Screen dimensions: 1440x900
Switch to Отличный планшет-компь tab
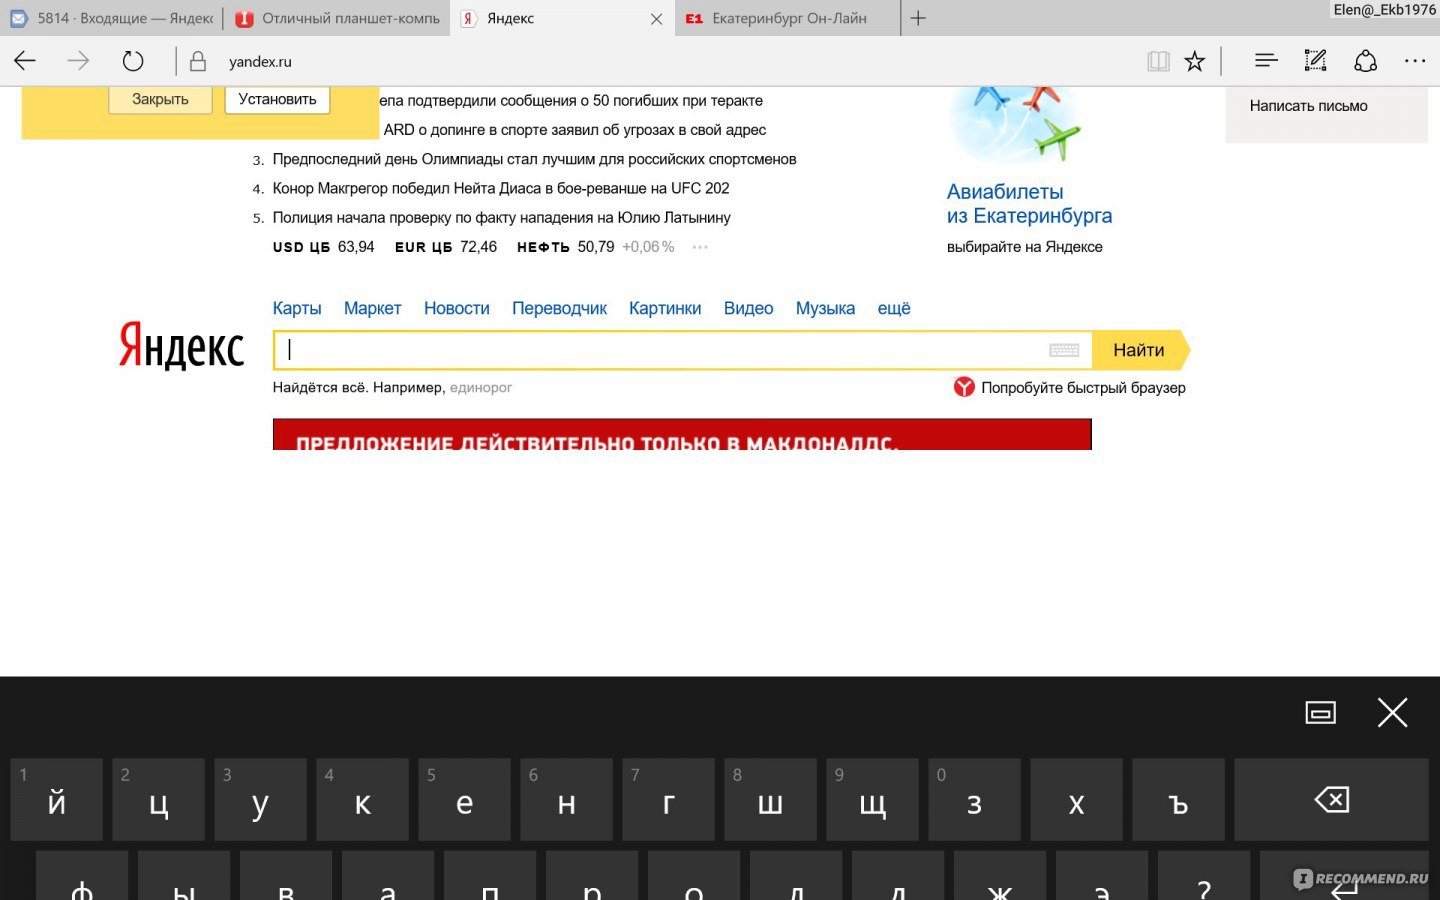click(337, 18)
